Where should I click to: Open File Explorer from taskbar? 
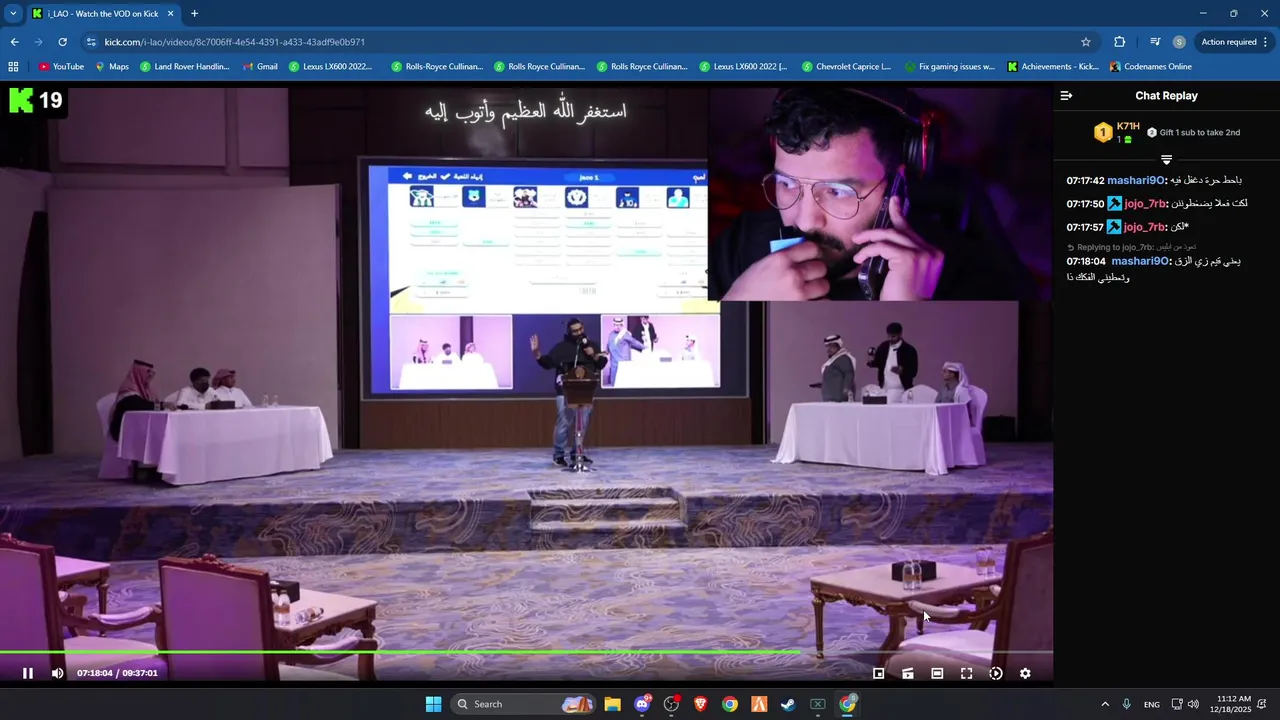click(x=612, y=704)
